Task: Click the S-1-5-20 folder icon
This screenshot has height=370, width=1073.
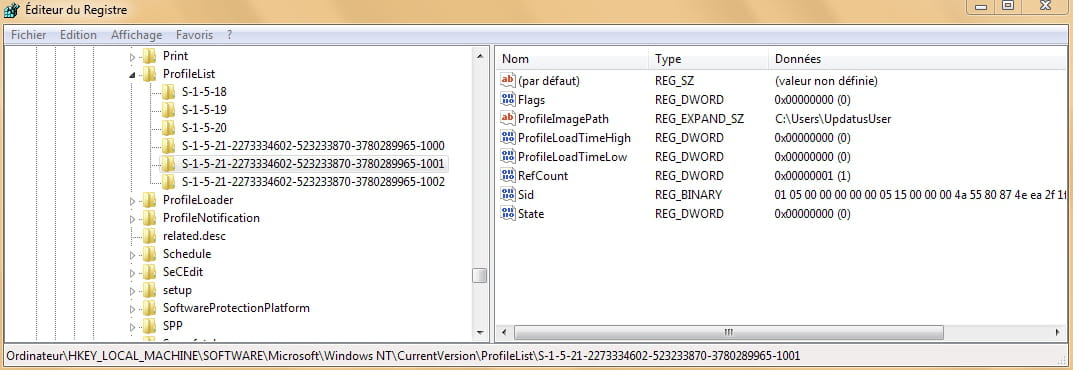Action: (168, 128)
